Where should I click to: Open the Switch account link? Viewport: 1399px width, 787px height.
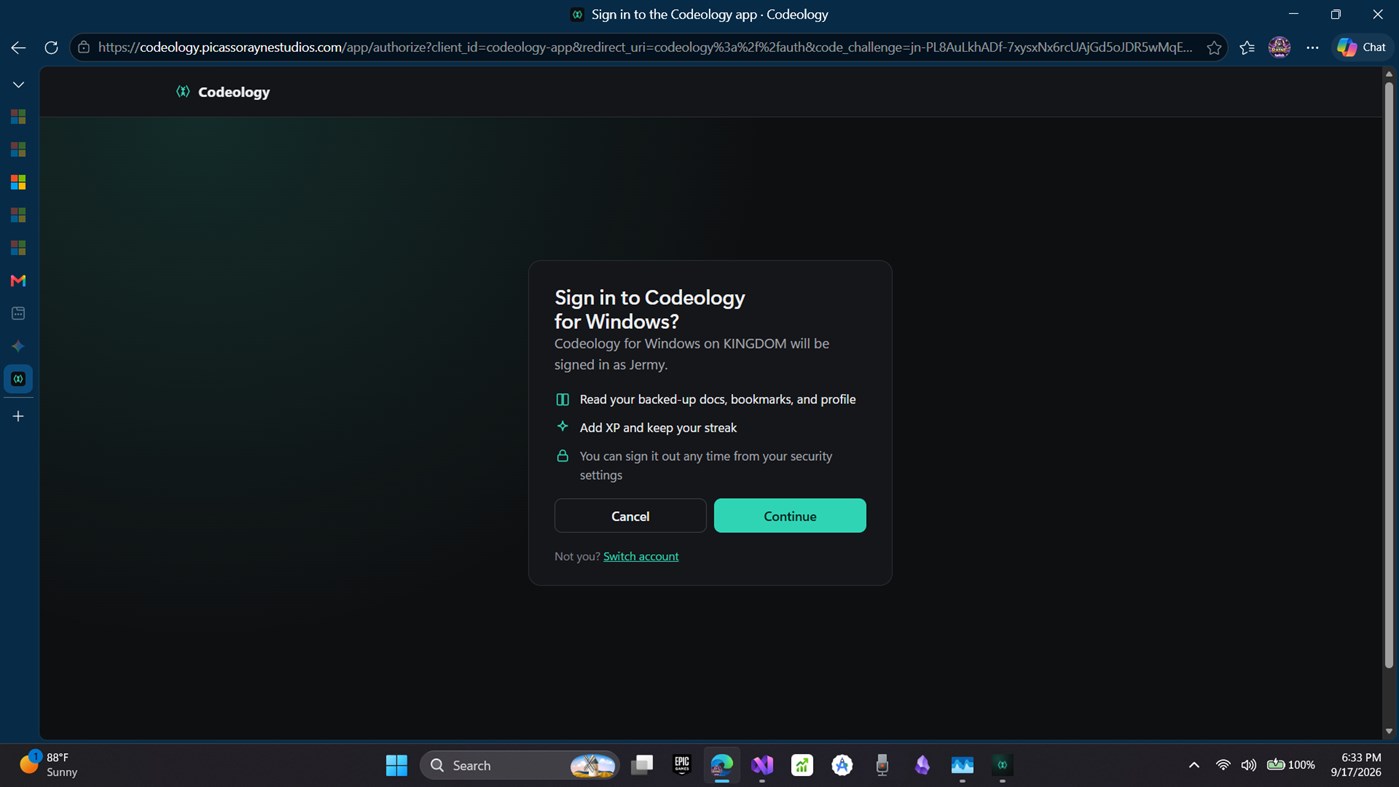641,556
